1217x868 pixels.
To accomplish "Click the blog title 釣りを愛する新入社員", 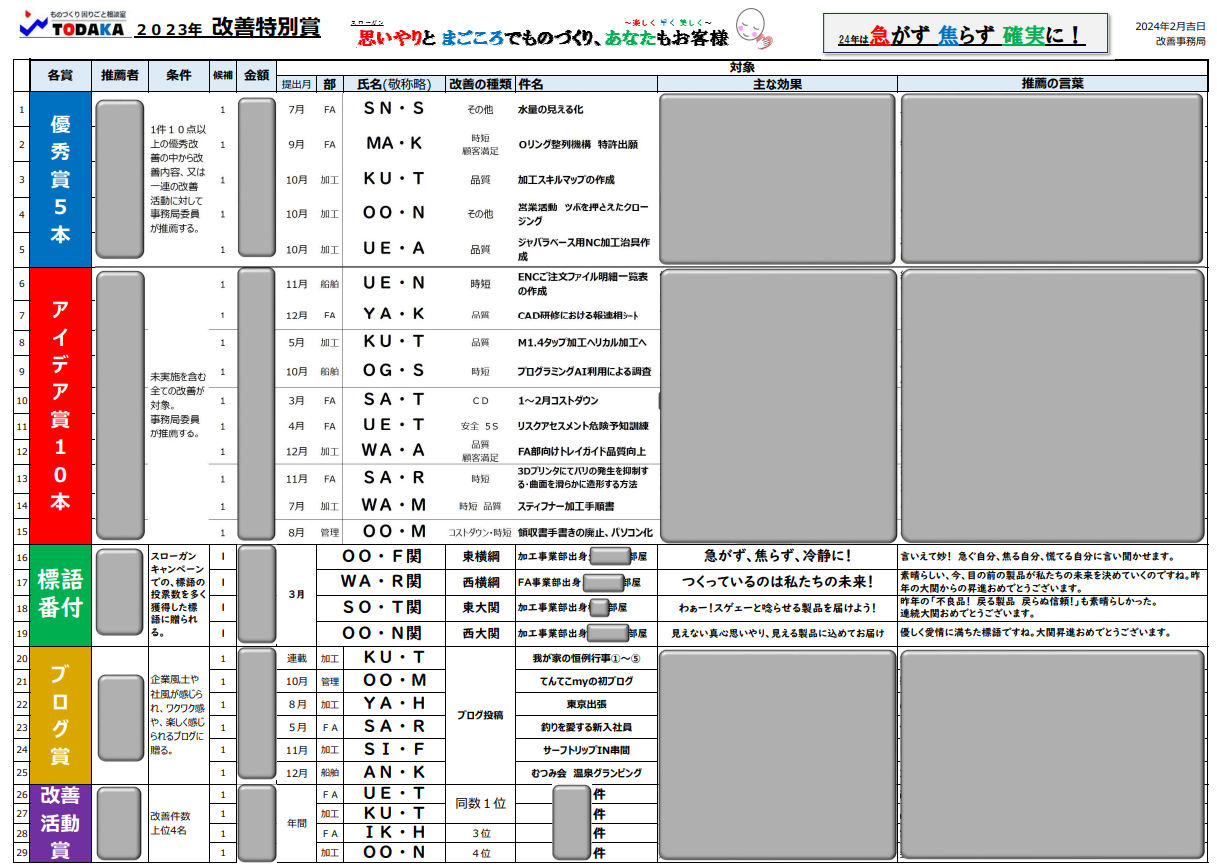I will click(586, 727).
